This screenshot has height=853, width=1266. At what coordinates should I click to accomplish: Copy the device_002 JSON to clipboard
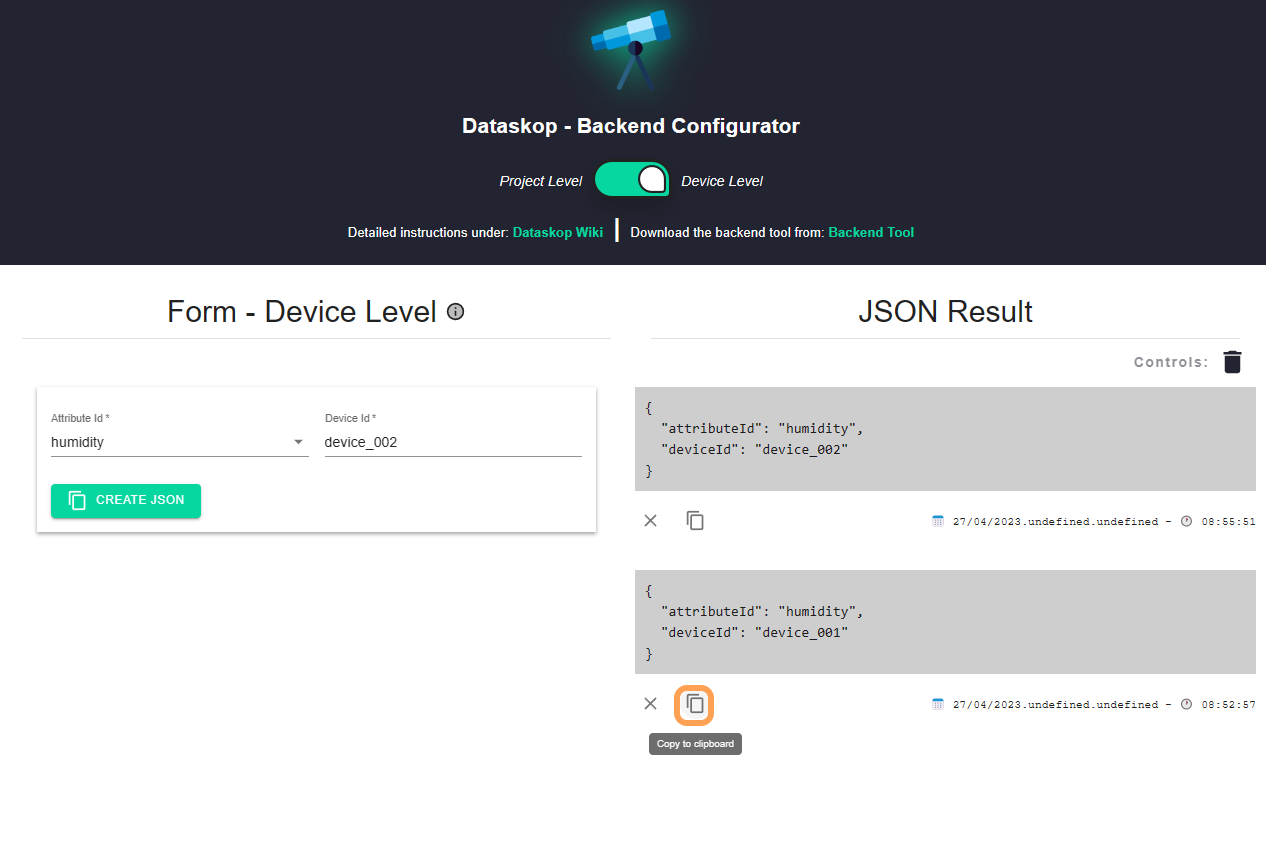695,520
